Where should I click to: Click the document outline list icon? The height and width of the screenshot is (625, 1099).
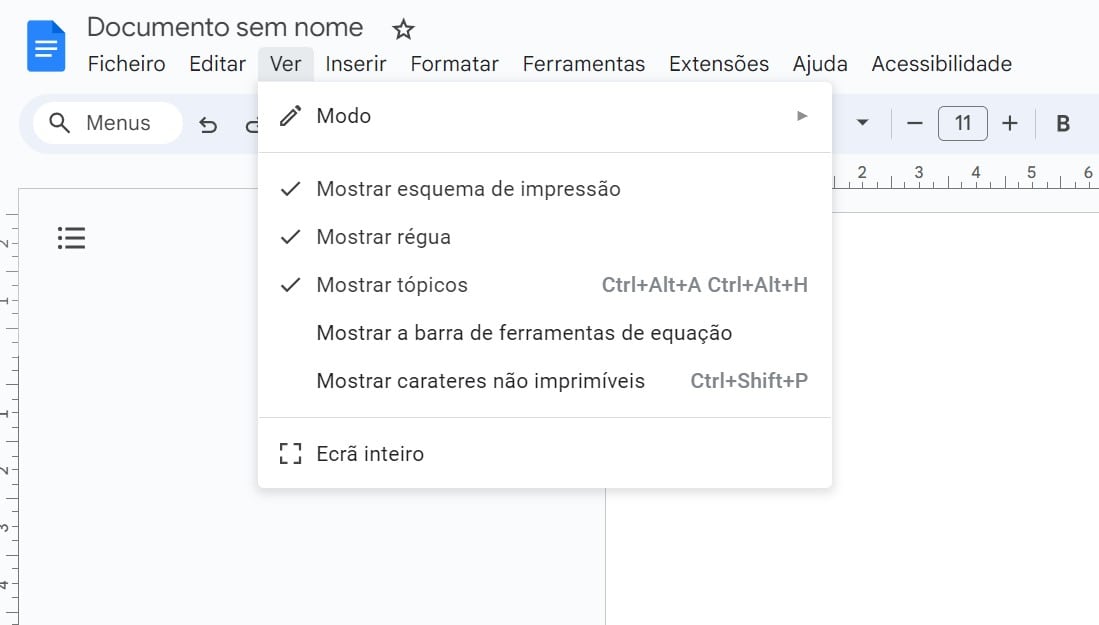pyautogui.click(x=71, y=238)
